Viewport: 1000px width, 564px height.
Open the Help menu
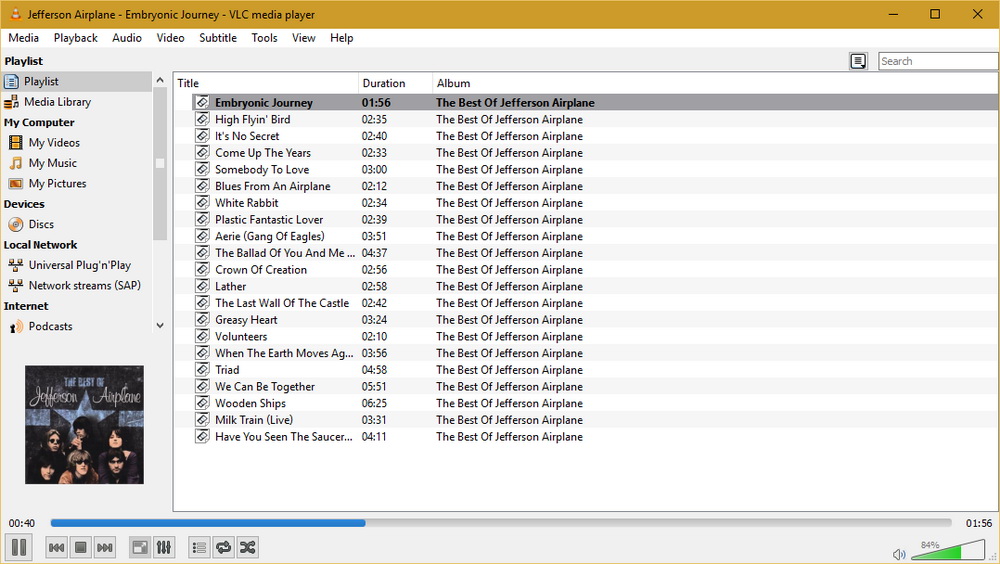[x=341, y=38]
